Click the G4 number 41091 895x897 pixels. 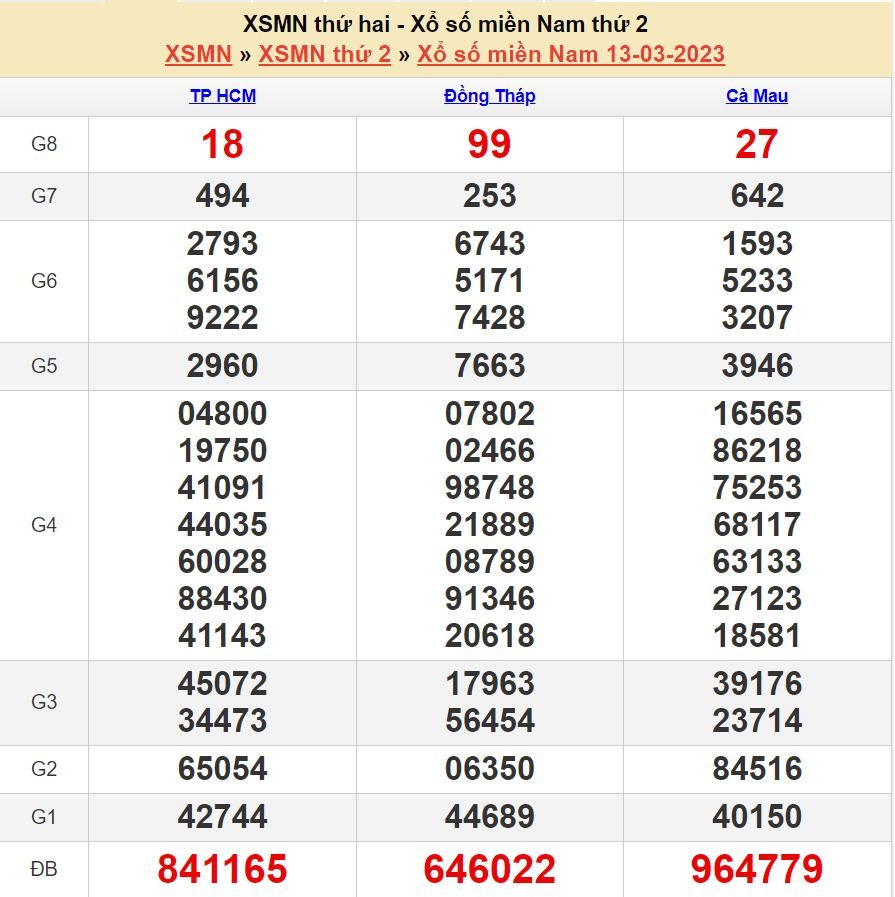[x=222, y=488]
